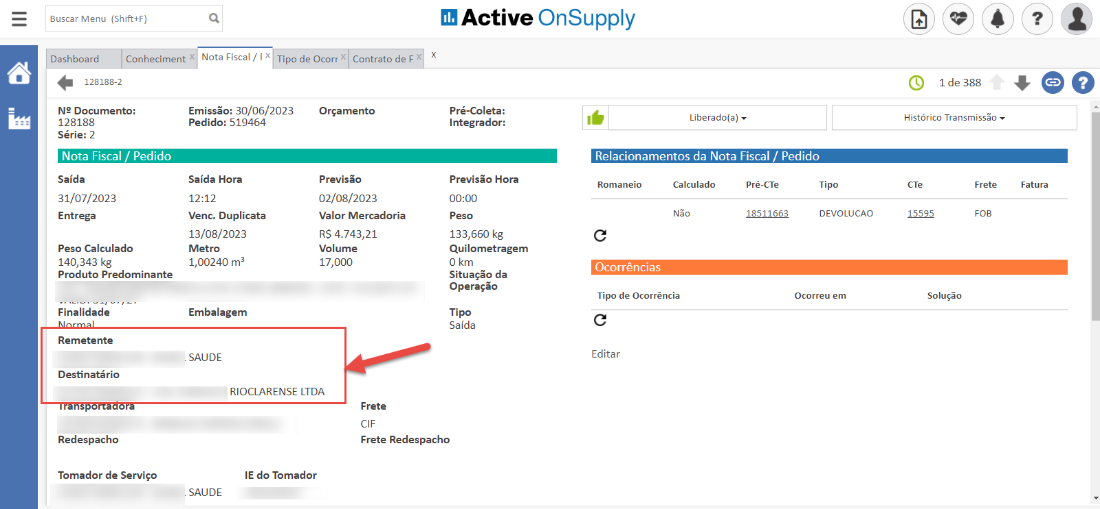Close the Tipo de Ocorr tab
The width and height of the screenshot is (1100, 509).
point(344,57)
